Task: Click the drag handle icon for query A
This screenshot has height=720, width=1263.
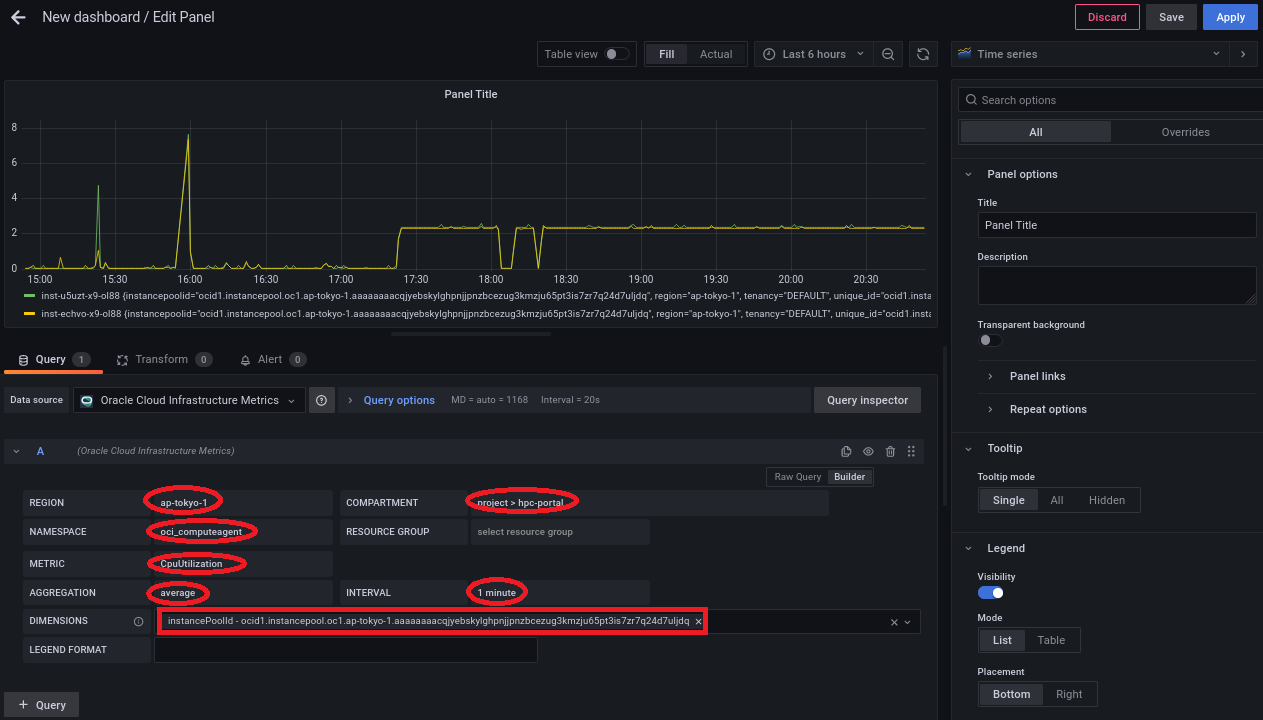Action: click(911, 452)
